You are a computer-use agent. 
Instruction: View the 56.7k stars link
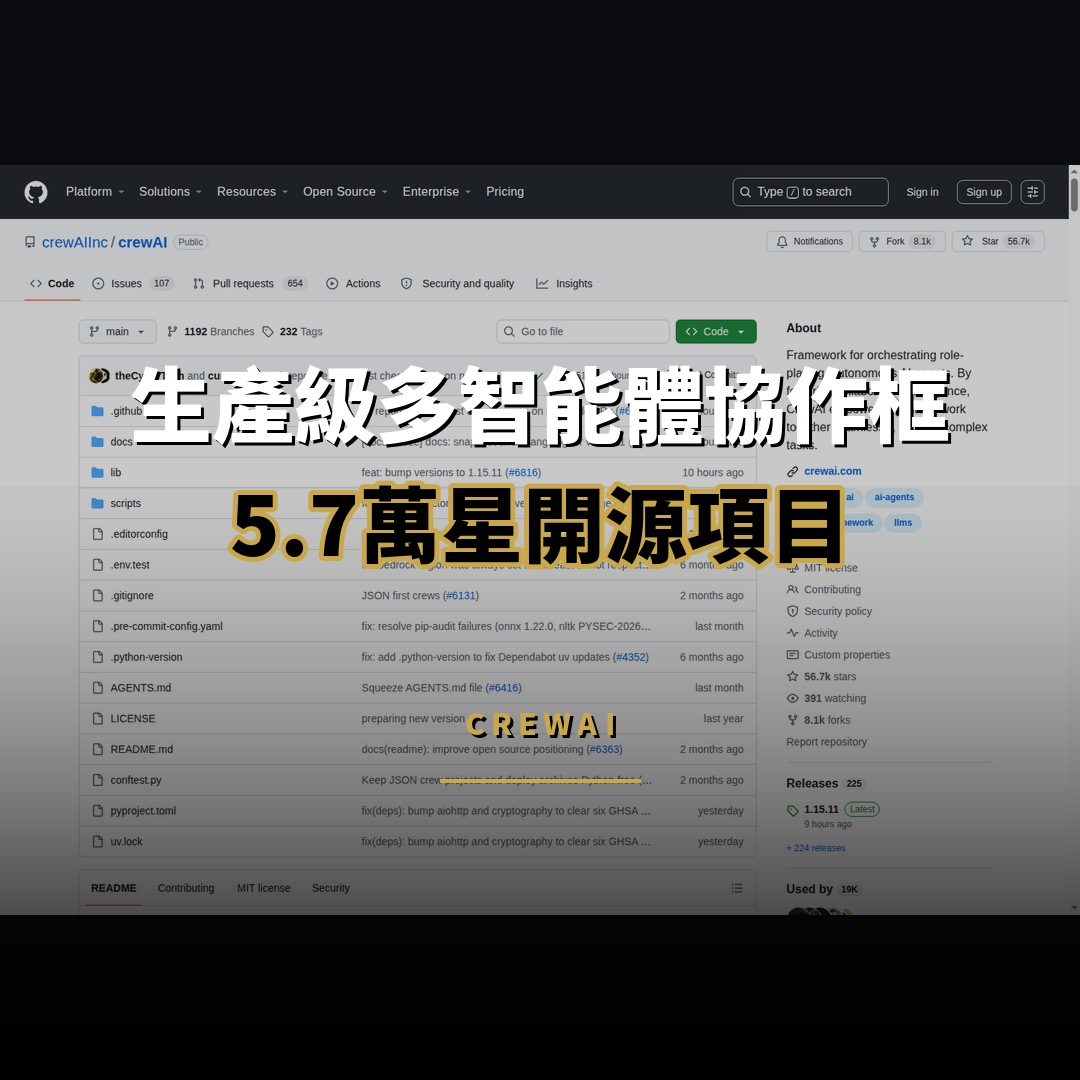(830, 676)
